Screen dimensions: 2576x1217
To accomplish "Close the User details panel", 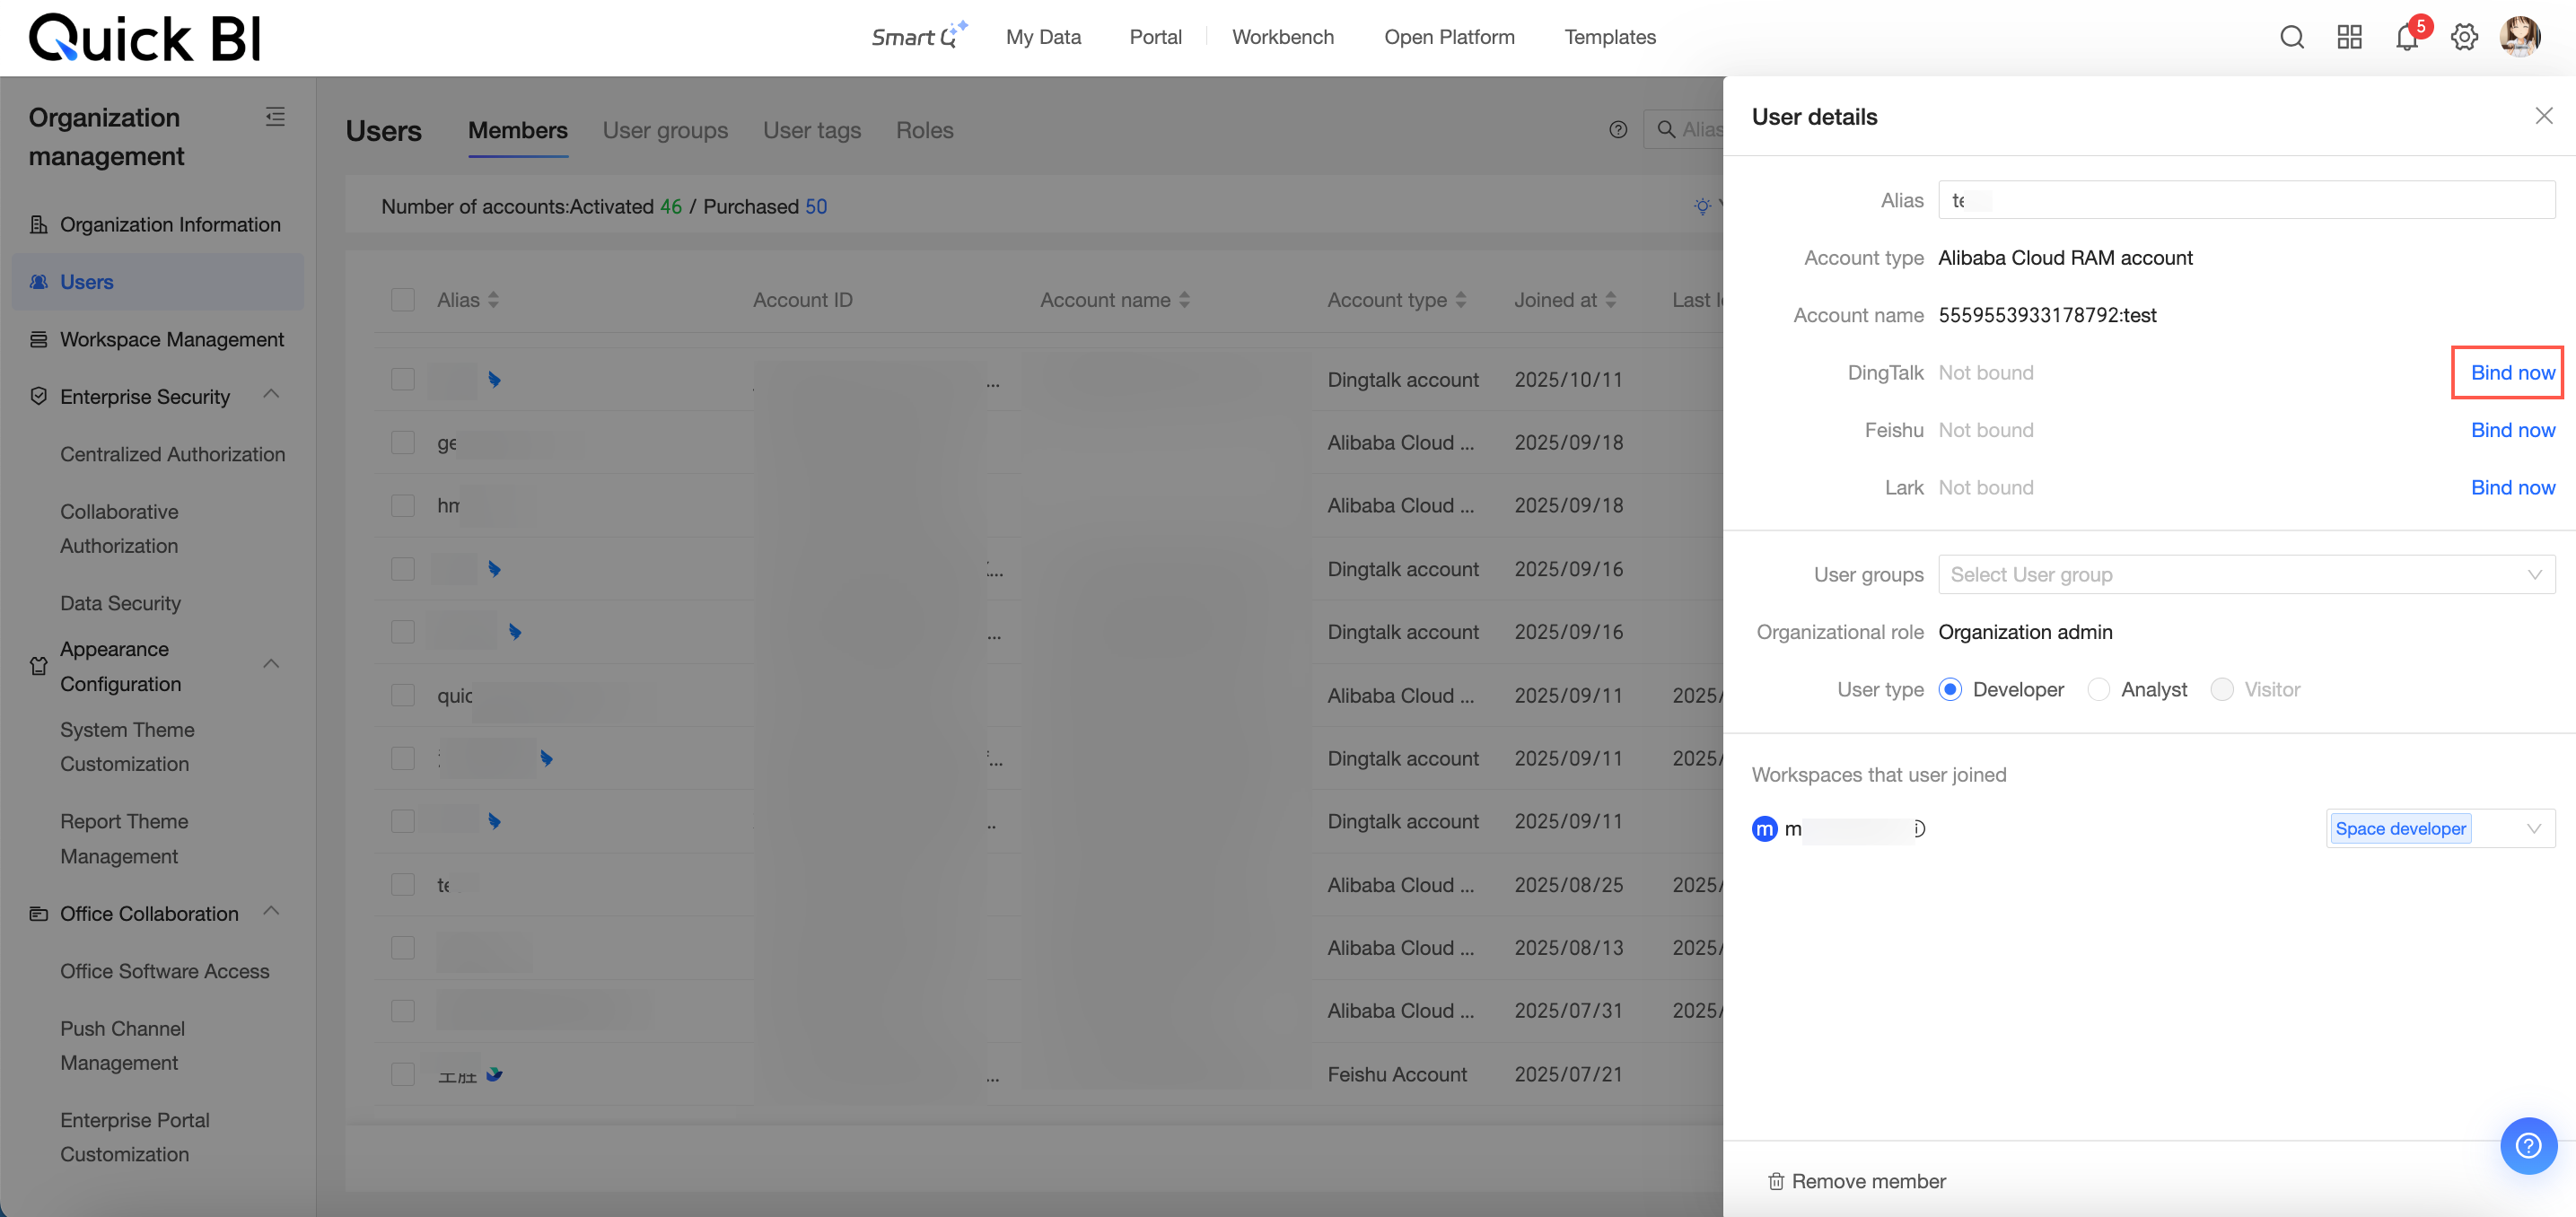I will point(2543,116).
